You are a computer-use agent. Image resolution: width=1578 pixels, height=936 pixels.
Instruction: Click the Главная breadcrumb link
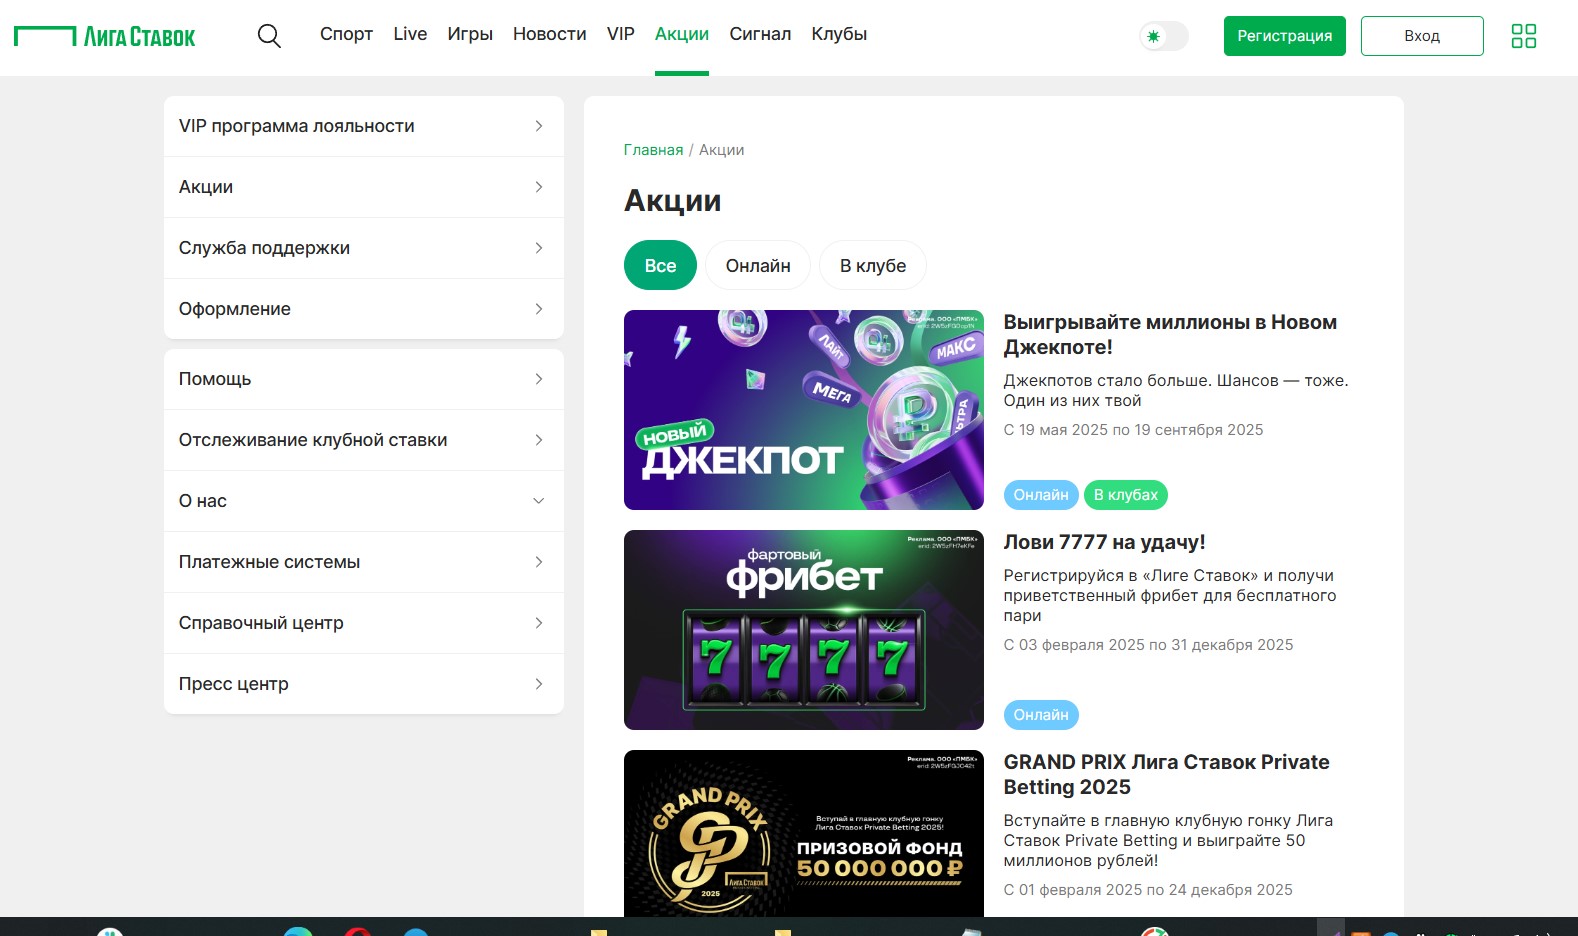click(x=653, y=150)
